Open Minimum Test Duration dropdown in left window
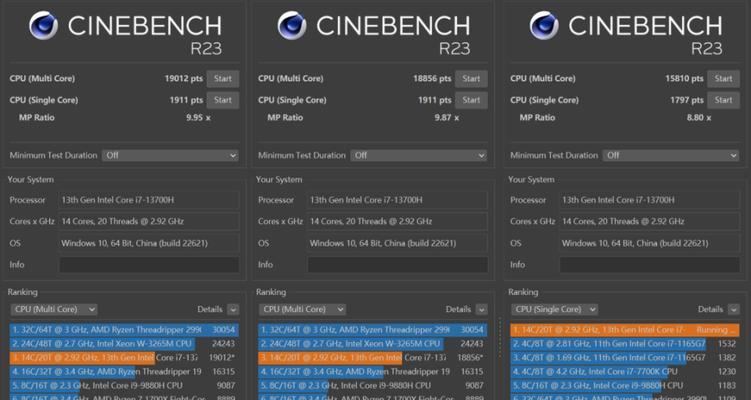751x400 pixels. point(170,155)
